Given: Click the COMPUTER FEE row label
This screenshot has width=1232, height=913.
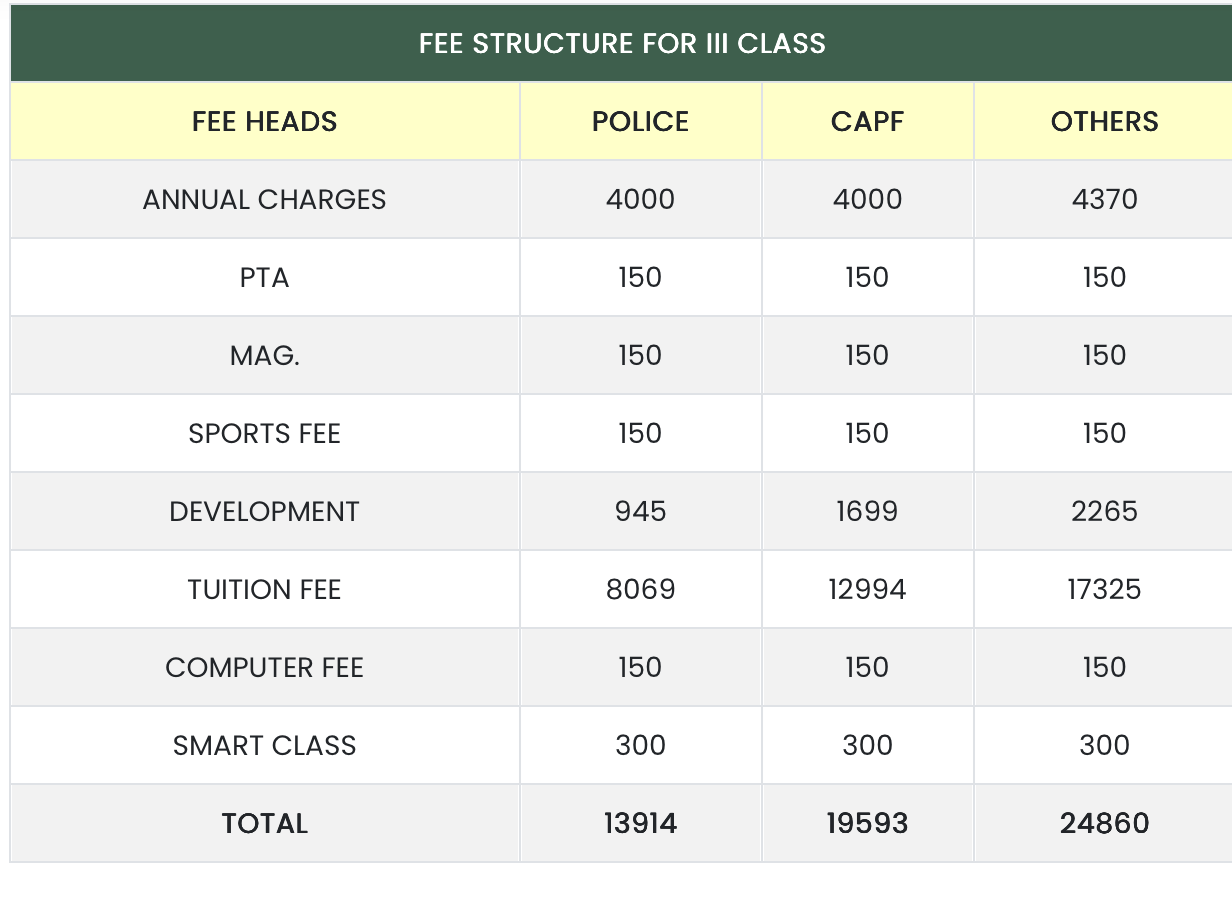Looking at the screenshot, I should click(x=265, y=668).
